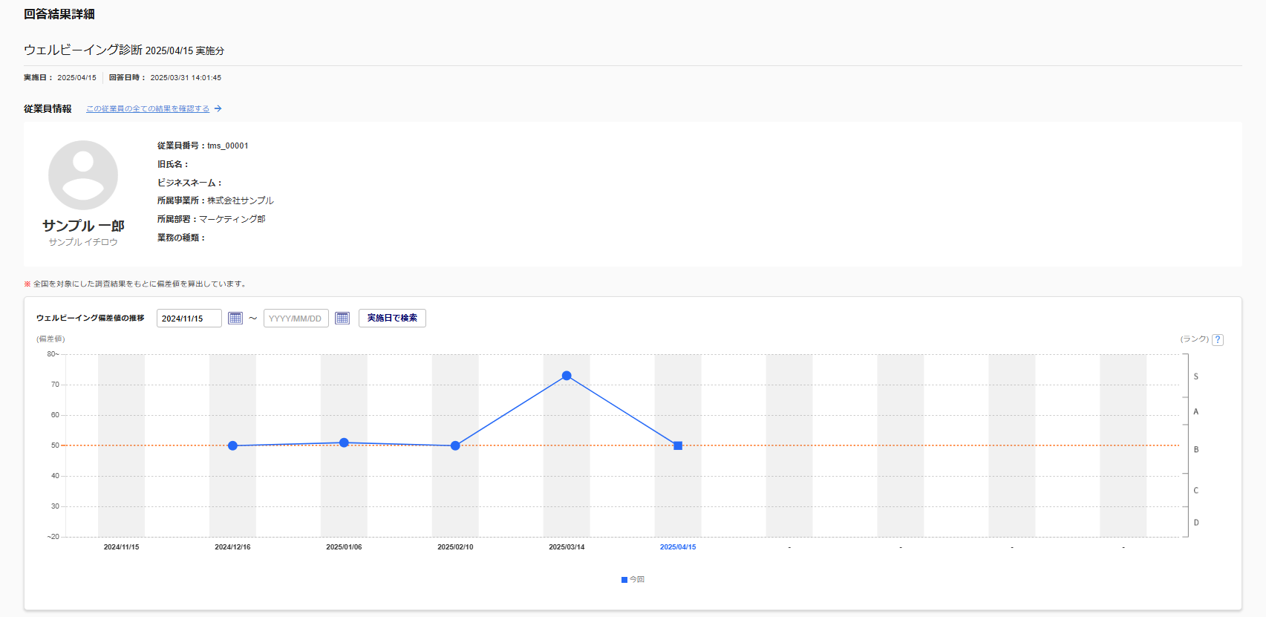Focus the empty YYYY/MM/DD end date field
This screenshot has width=1266, height=617.
pyautogui.click(x=295, y=318)
